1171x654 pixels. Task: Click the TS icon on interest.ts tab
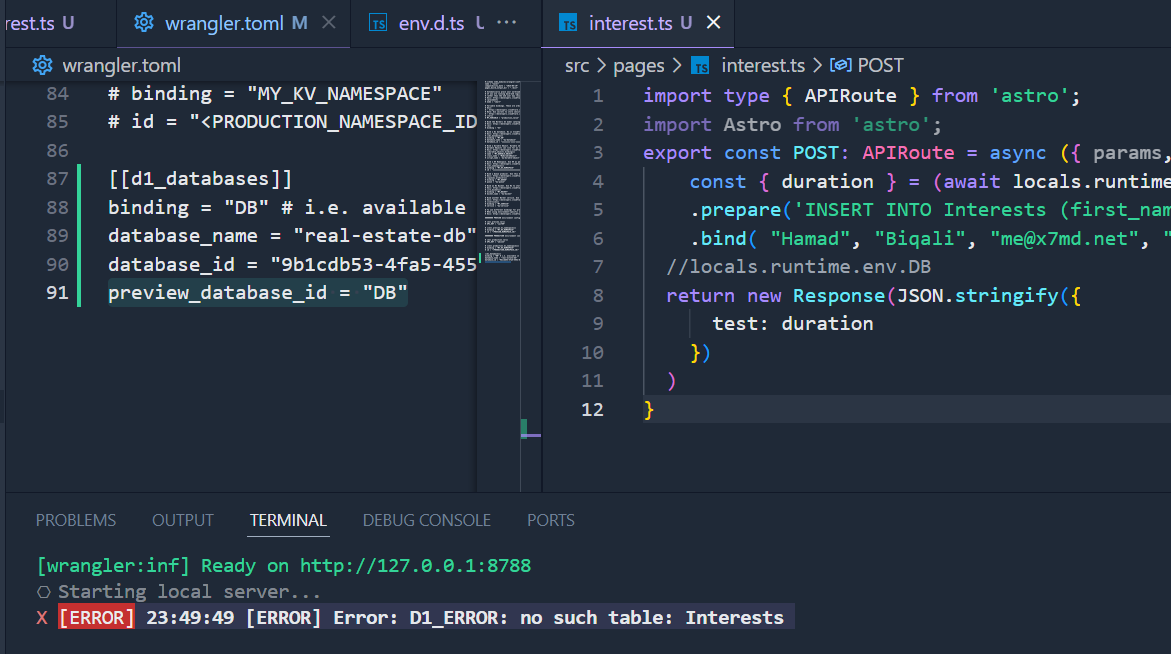tap(568, 24)
